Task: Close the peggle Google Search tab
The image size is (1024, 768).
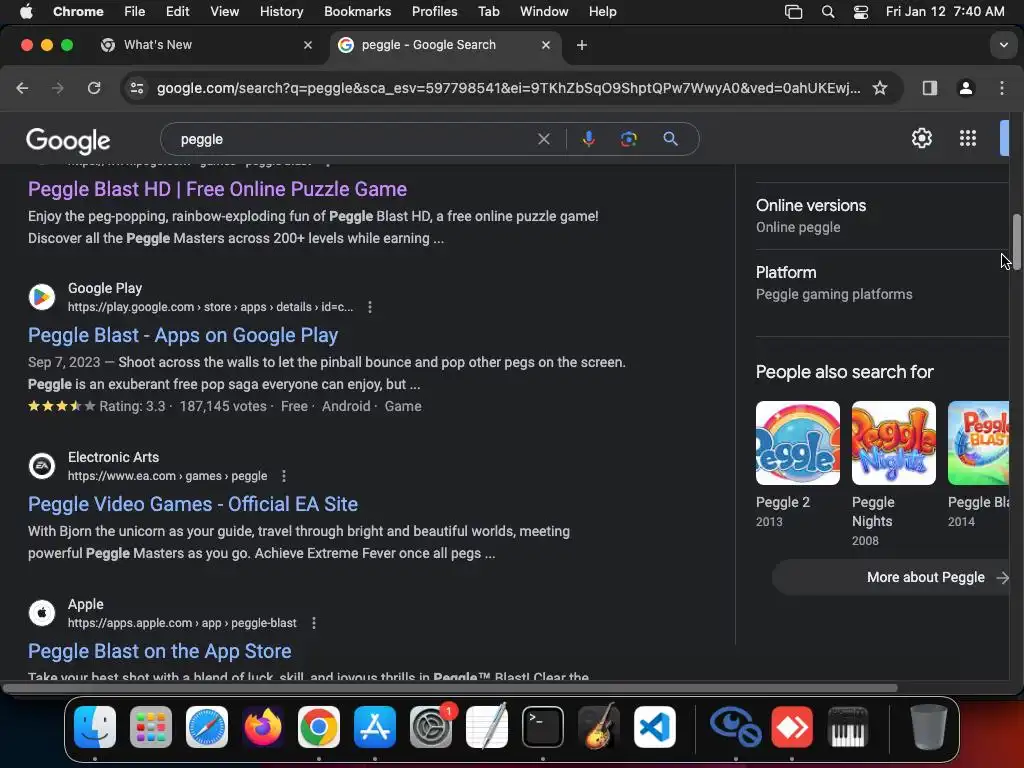Action: 546,45
